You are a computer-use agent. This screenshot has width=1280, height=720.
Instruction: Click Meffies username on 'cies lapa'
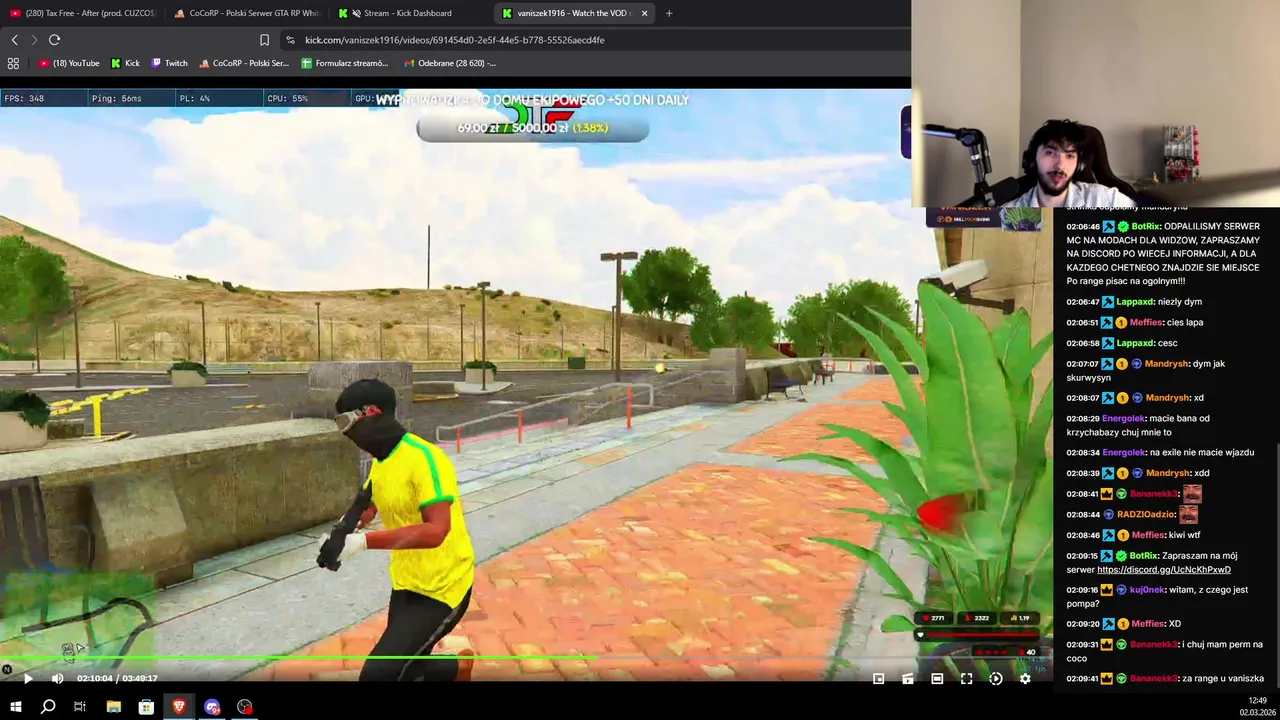click(x=1146, y=322)
